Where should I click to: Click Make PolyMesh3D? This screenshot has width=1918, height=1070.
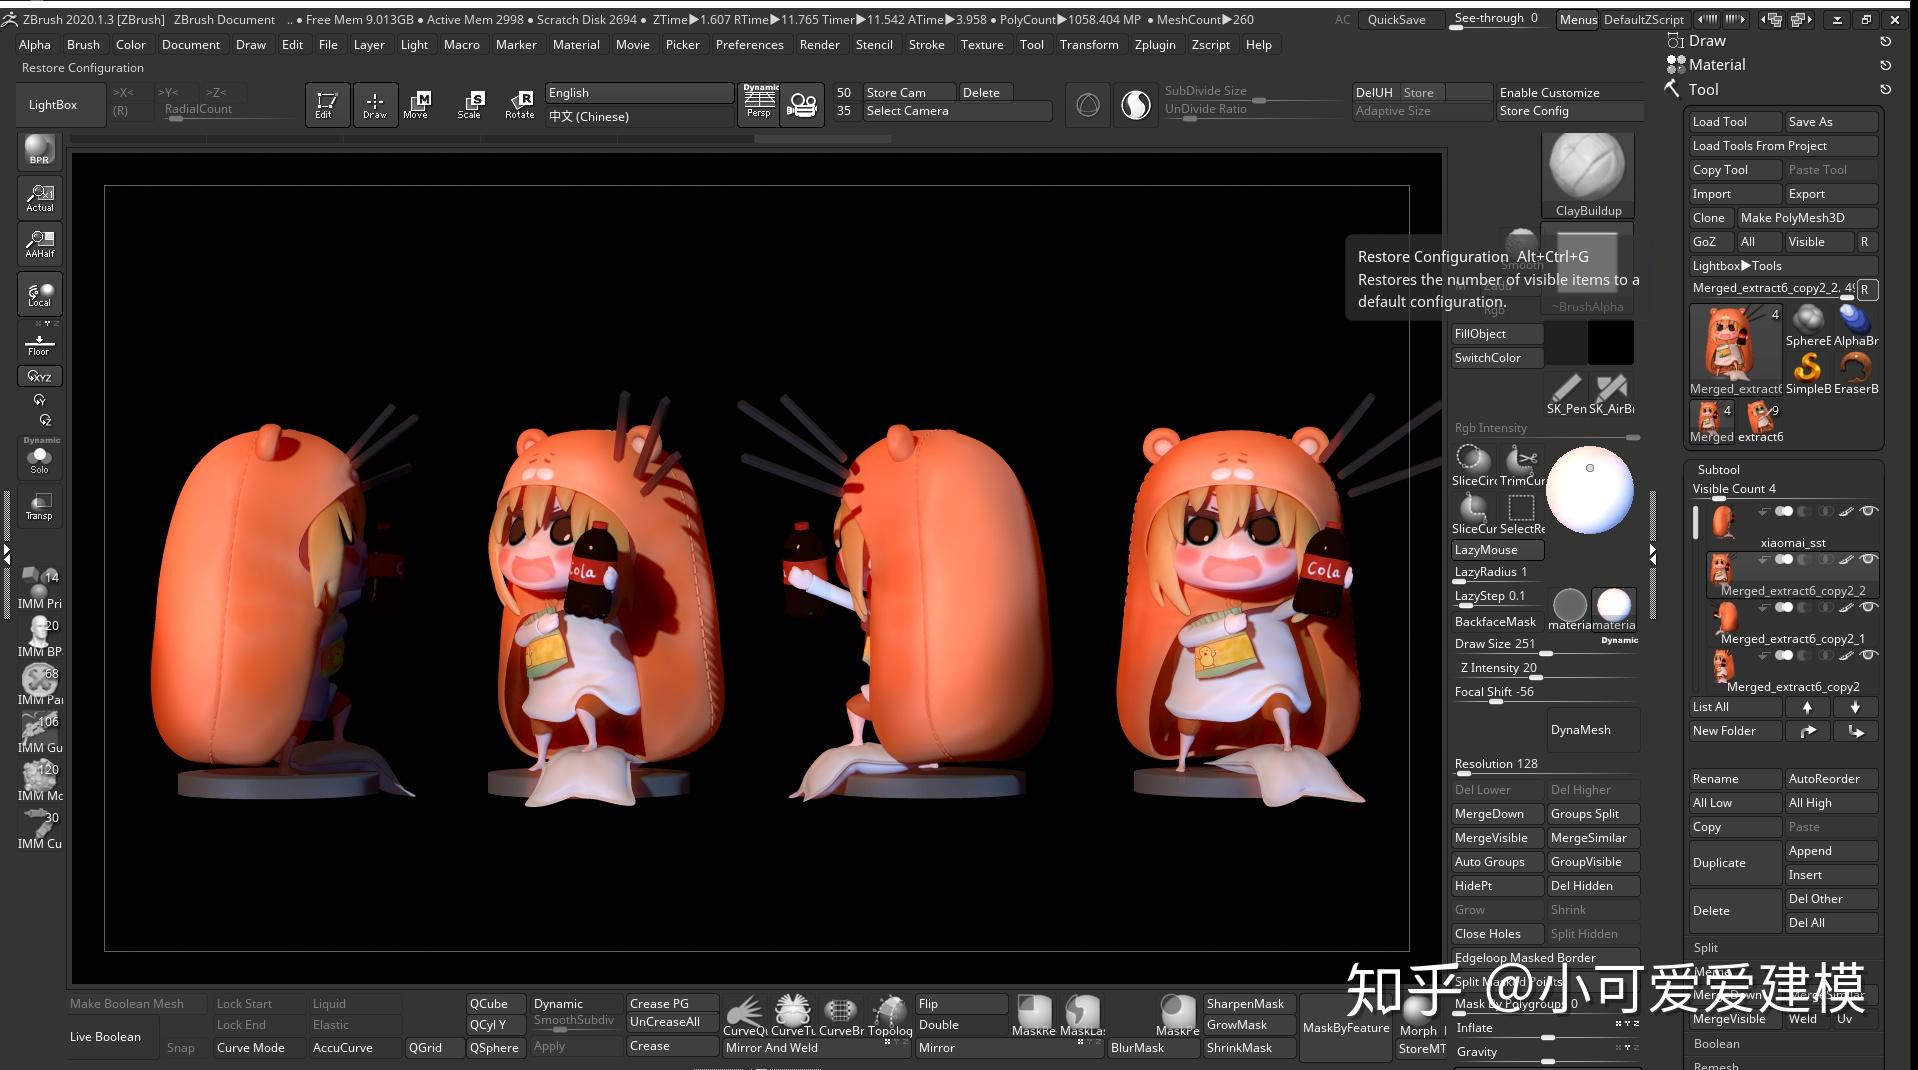[1808, 218]
